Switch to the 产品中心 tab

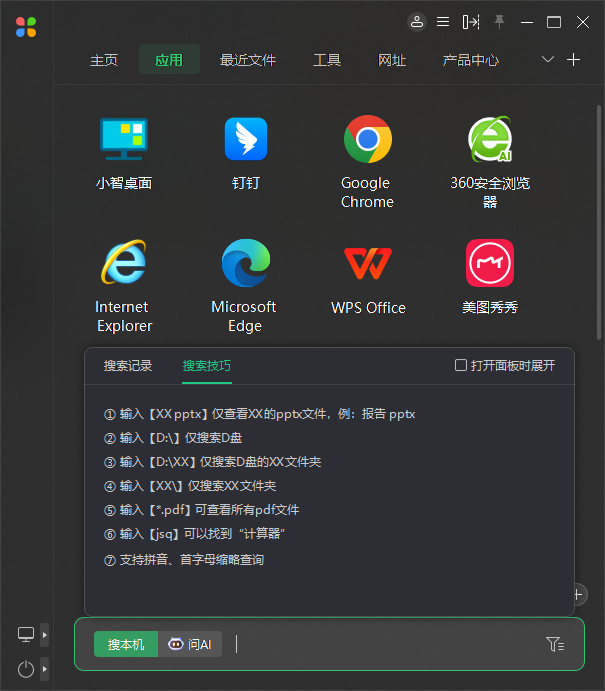click(x=471, y=59)
